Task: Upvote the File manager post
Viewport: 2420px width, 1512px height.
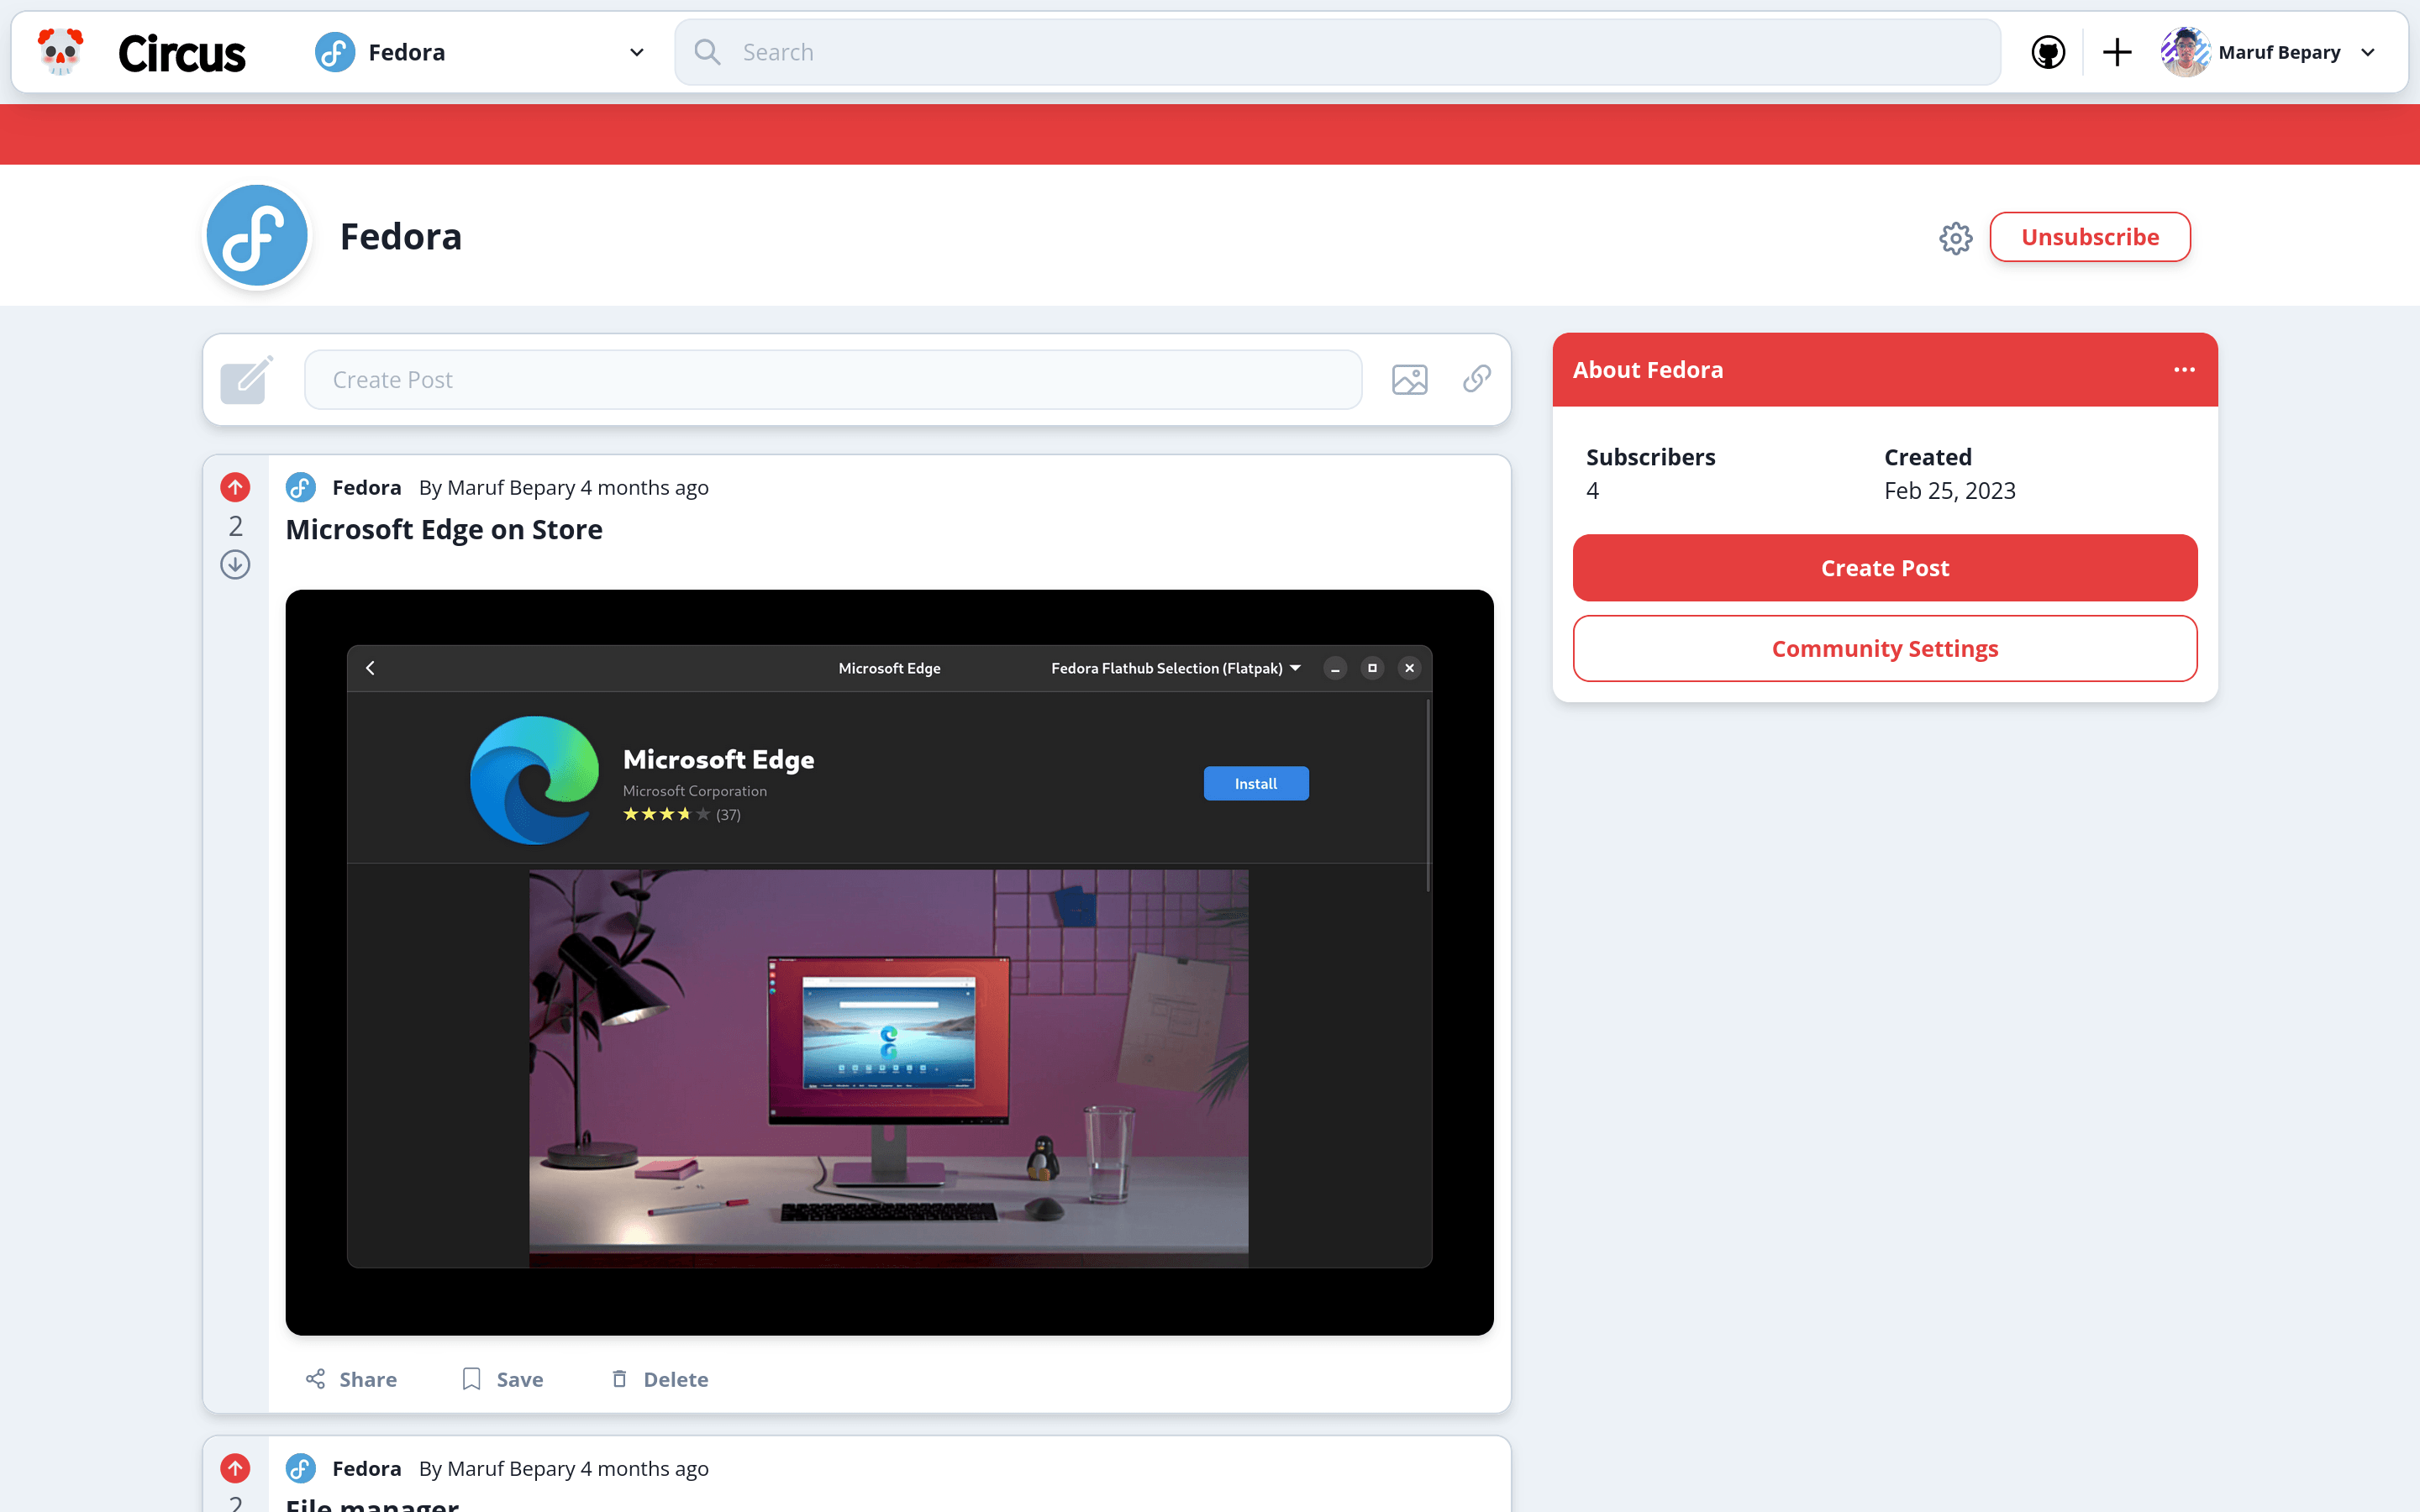Action: click(x=235, y=1468)
